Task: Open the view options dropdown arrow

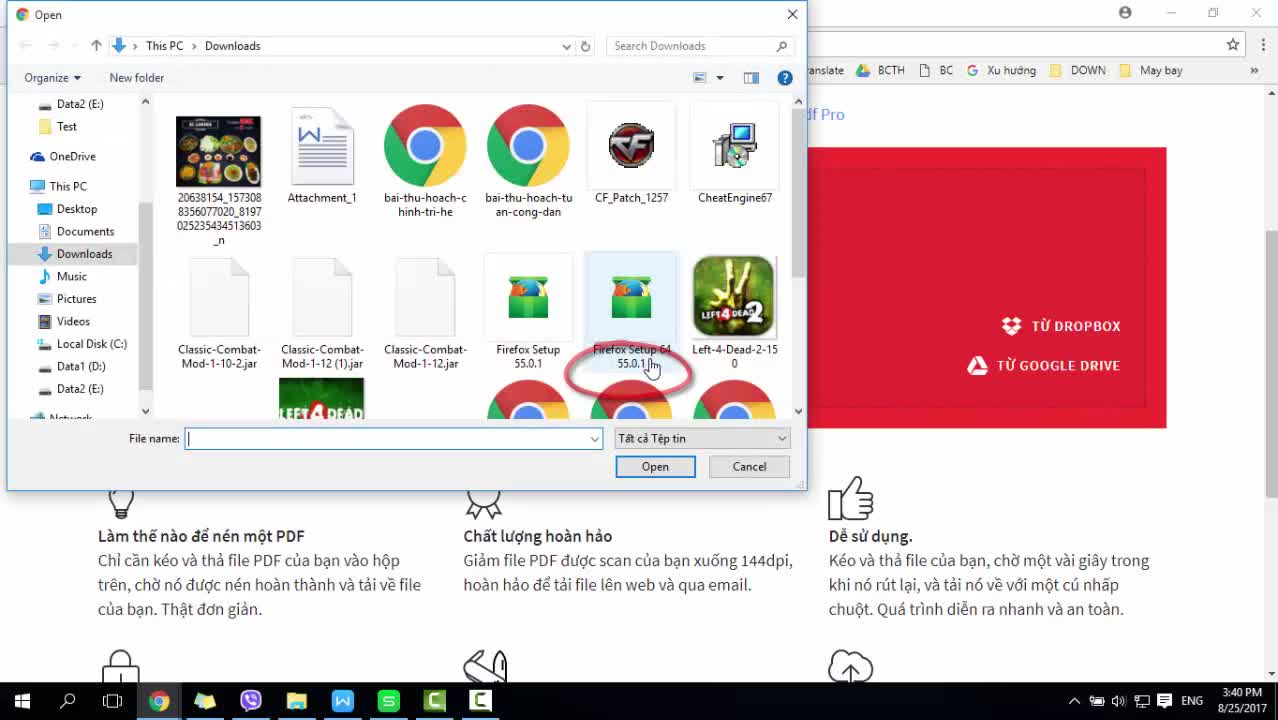Action: [x=719, y=78]
